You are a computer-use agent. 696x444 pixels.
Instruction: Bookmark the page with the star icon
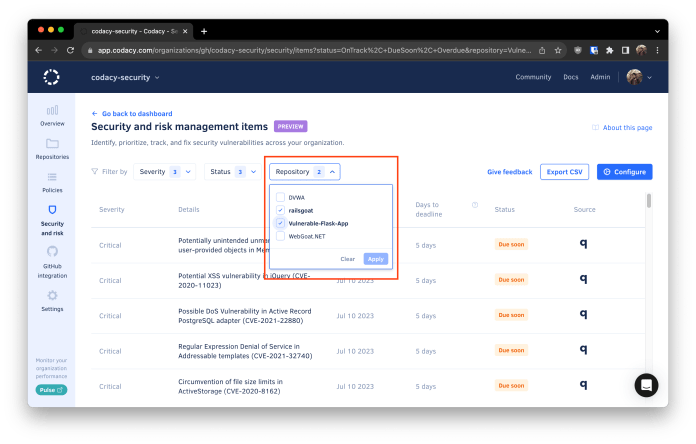tap(558, 51)
